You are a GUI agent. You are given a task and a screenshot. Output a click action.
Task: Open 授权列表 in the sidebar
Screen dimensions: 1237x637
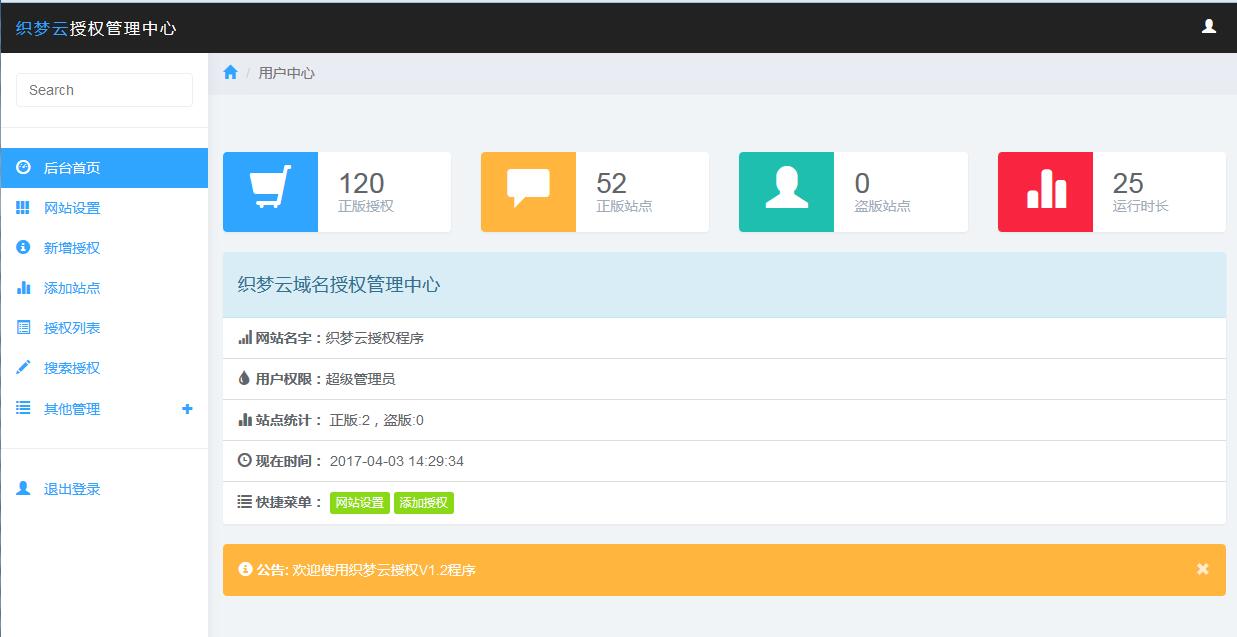[104, 328]
